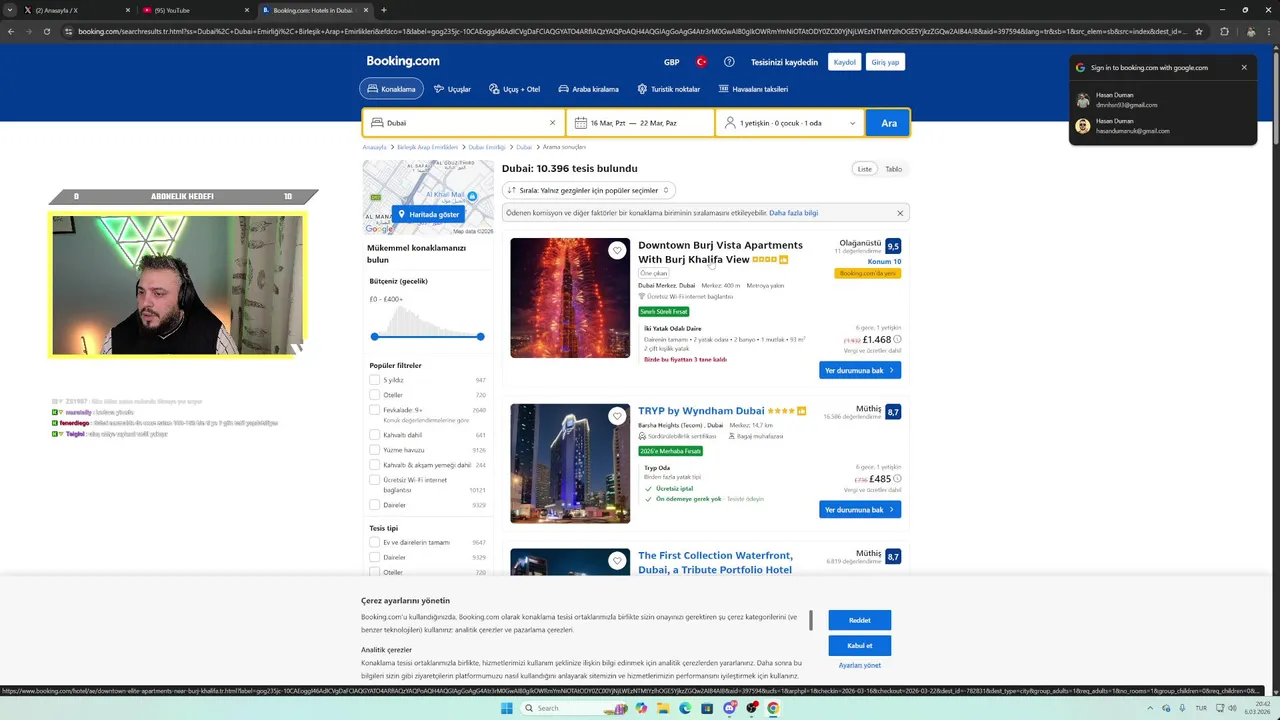Check the 5 yıldız filter
Image resolution: width=1280 pixels, height=720 pixels.
[x=374, y=380]
